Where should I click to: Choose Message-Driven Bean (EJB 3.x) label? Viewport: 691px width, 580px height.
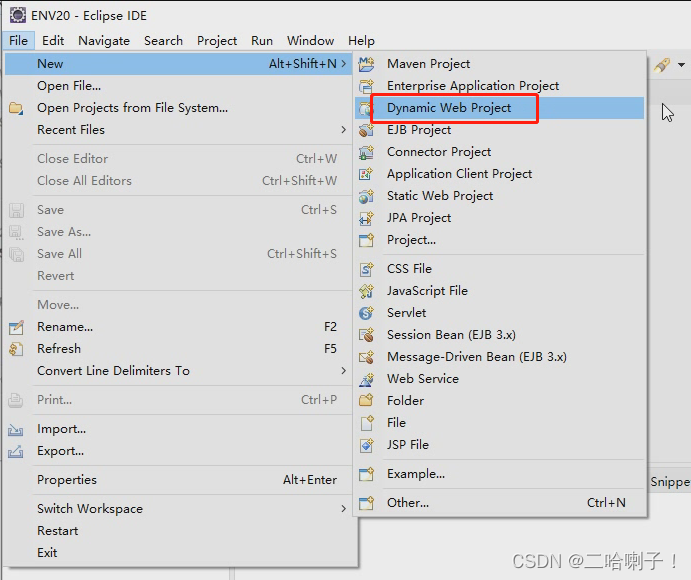click(477, 357)
